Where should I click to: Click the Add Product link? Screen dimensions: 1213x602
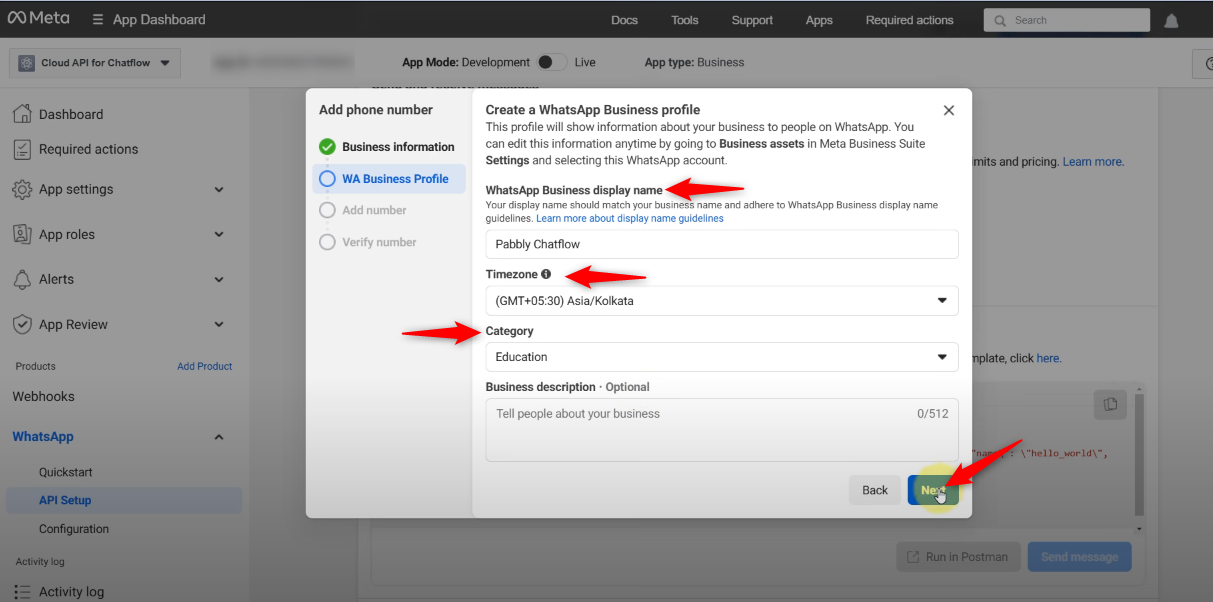pyautogui.click(x=204, y=366)
